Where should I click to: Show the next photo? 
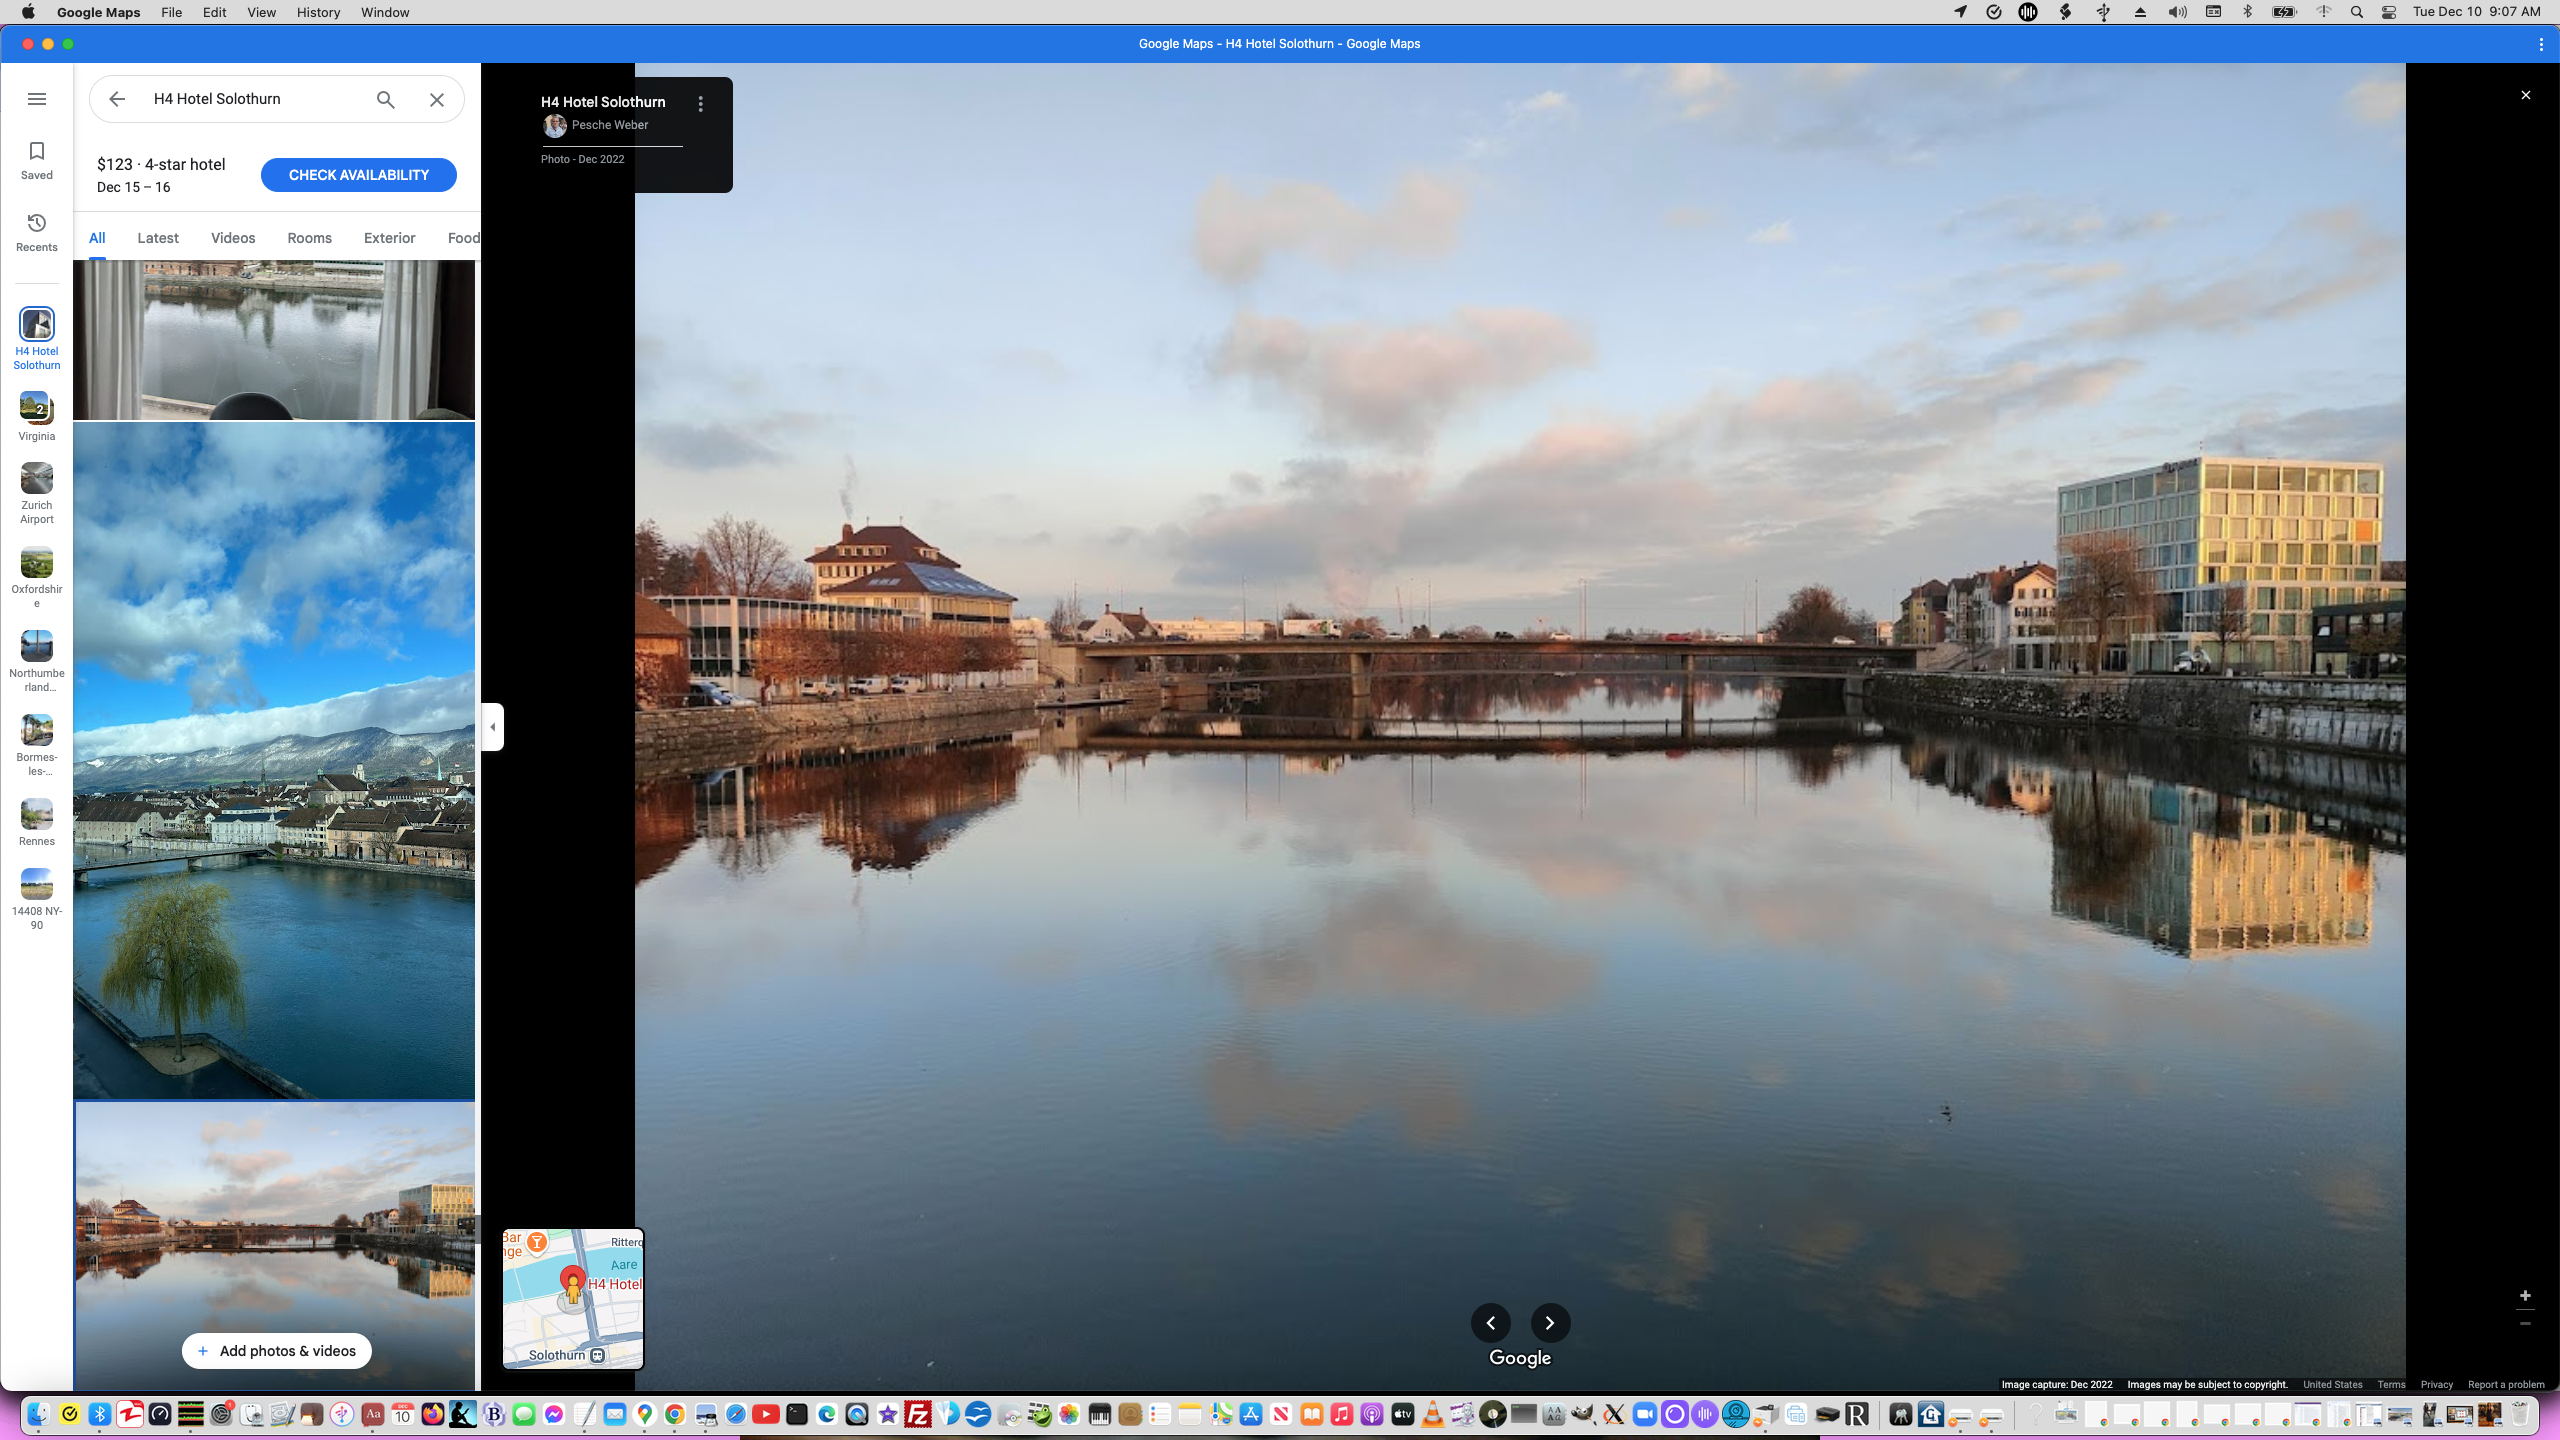(1550, 1323)
